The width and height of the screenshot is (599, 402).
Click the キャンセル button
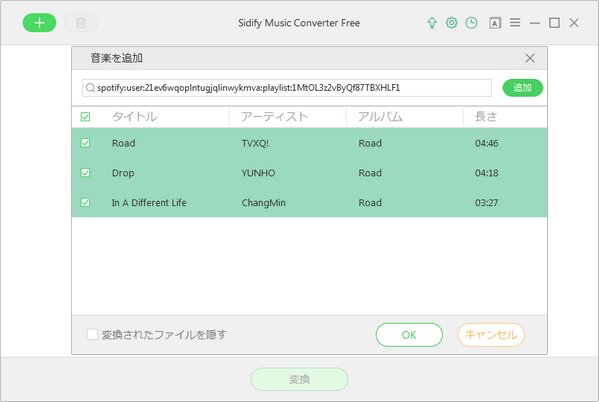pos(491,335)
